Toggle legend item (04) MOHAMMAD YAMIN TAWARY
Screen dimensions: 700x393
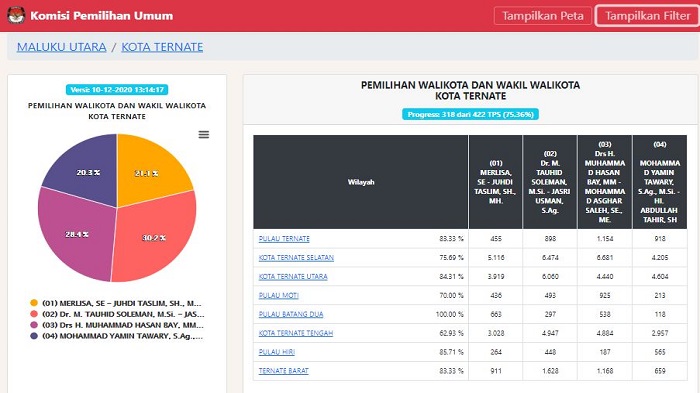(116, 336)
